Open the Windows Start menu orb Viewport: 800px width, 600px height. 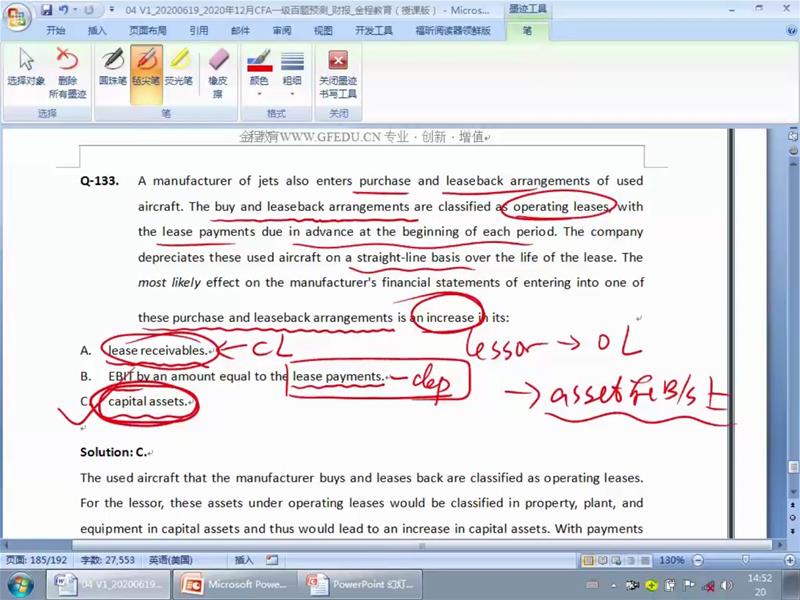pyautogui.click(x=20, y=585)
